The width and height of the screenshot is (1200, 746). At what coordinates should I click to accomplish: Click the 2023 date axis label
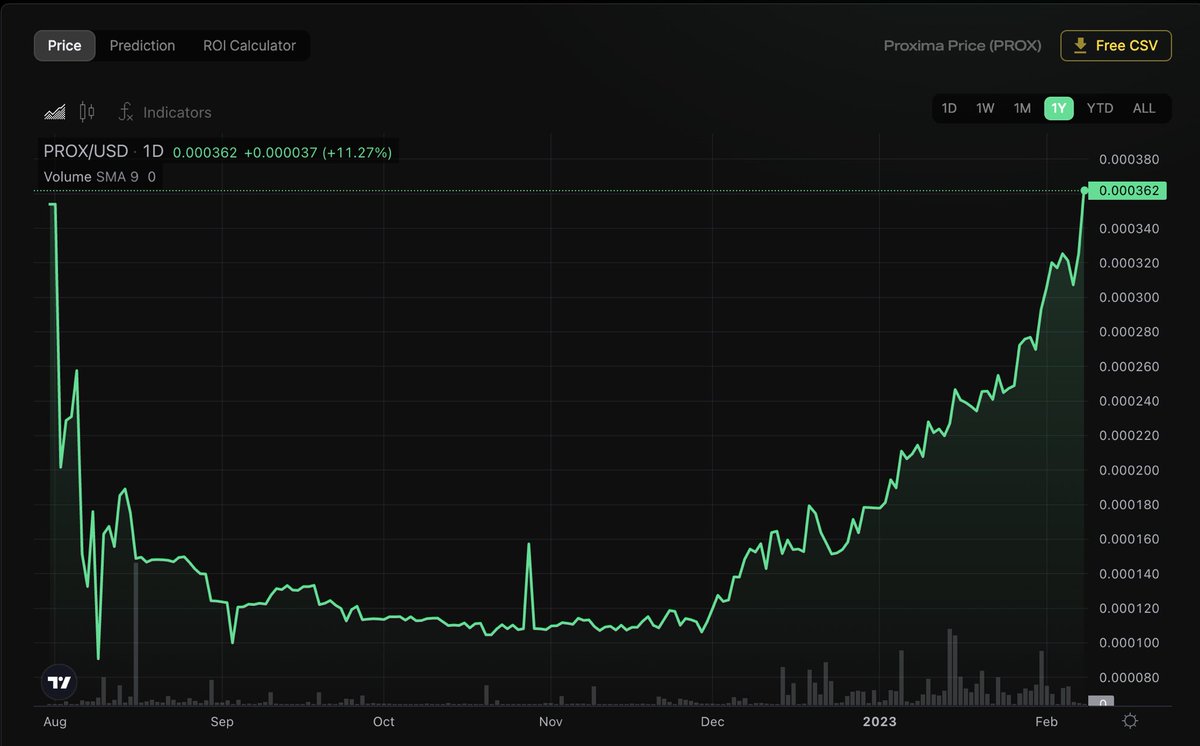coord(880,721)
